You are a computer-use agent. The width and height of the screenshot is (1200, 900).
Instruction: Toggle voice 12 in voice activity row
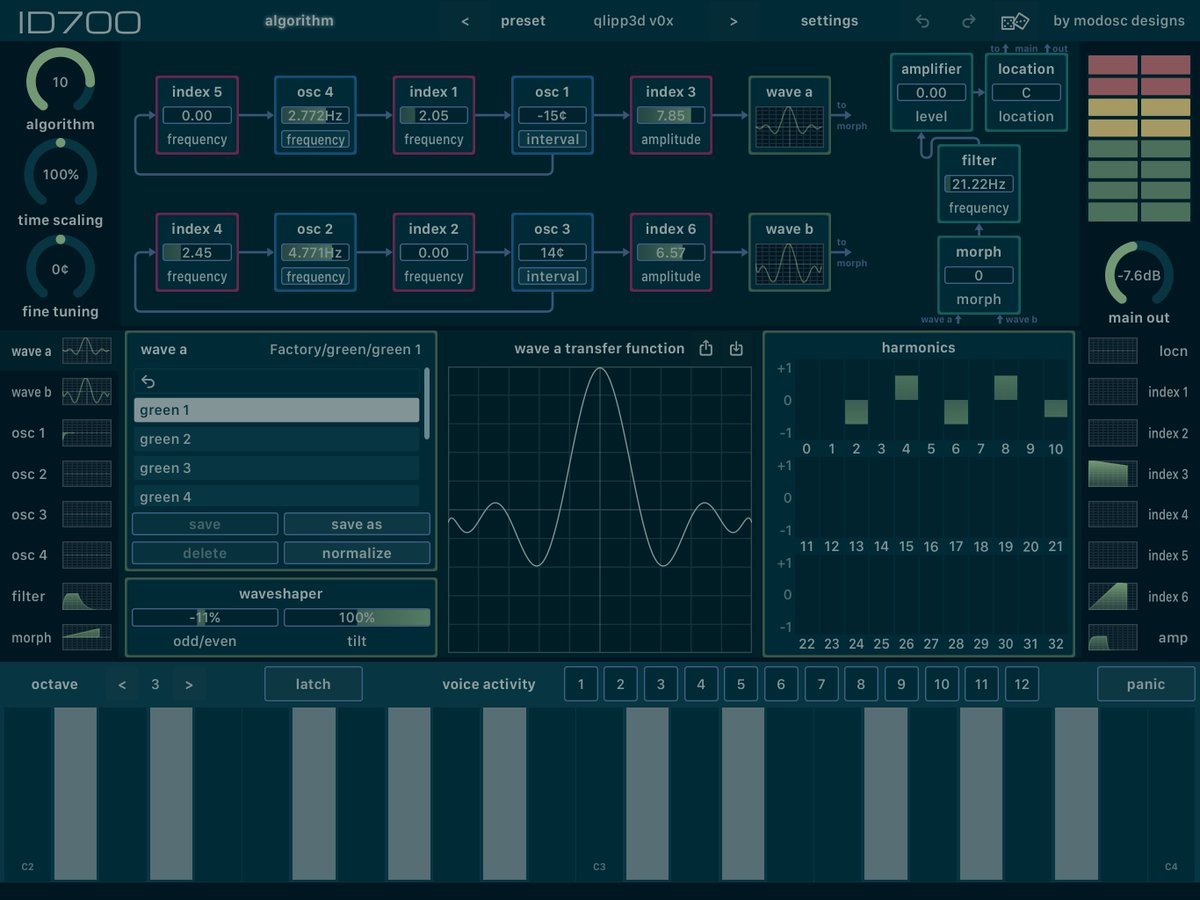pos(1021,684)
